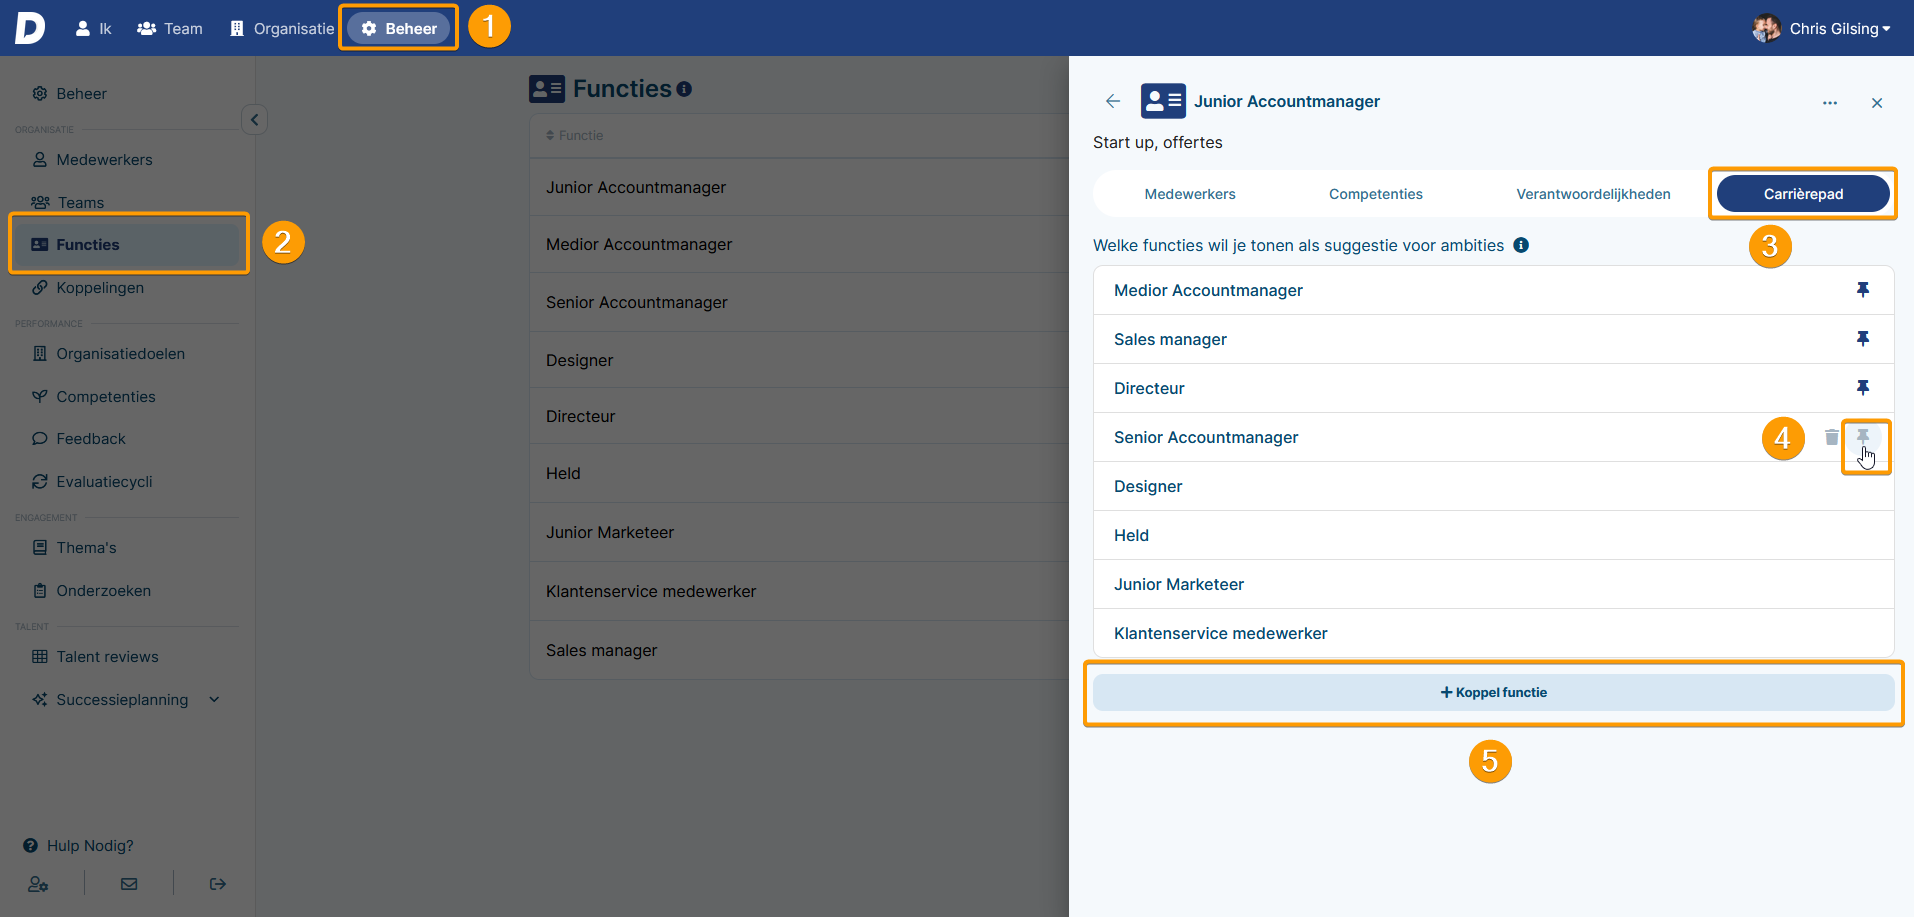This screenshot has width=1914, height=917.
Task: Expand the Successieplanning submenu chevron
Action: click(x=214, y=700)
